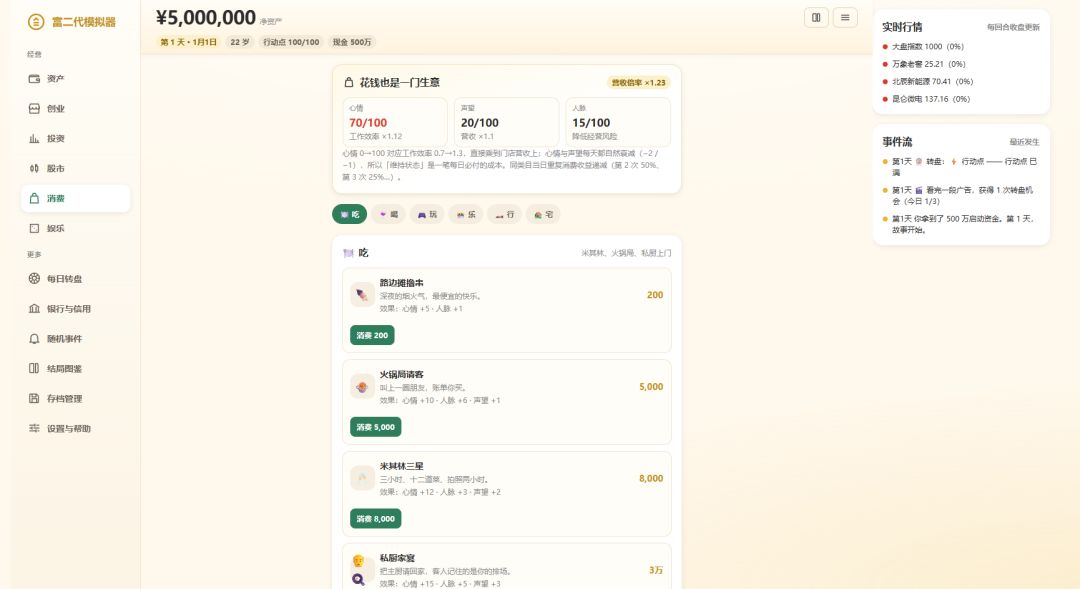
Task: Click the 路边摊撸串 skewer item icon
Action: 362,295
